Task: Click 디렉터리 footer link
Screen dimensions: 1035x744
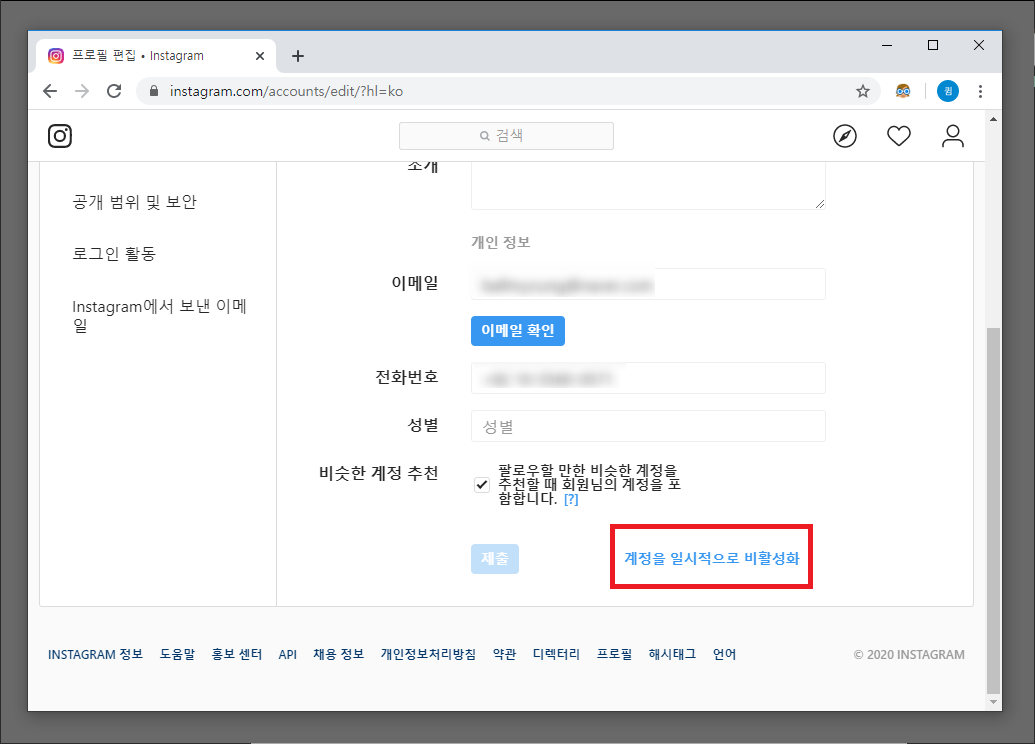Action: 556,654
